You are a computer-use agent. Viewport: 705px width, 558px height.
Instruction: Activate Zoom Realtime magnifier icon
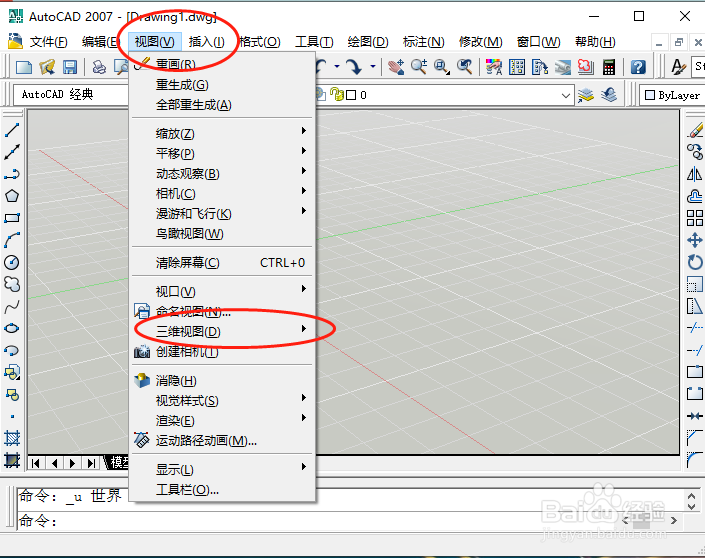pos(419,67)
